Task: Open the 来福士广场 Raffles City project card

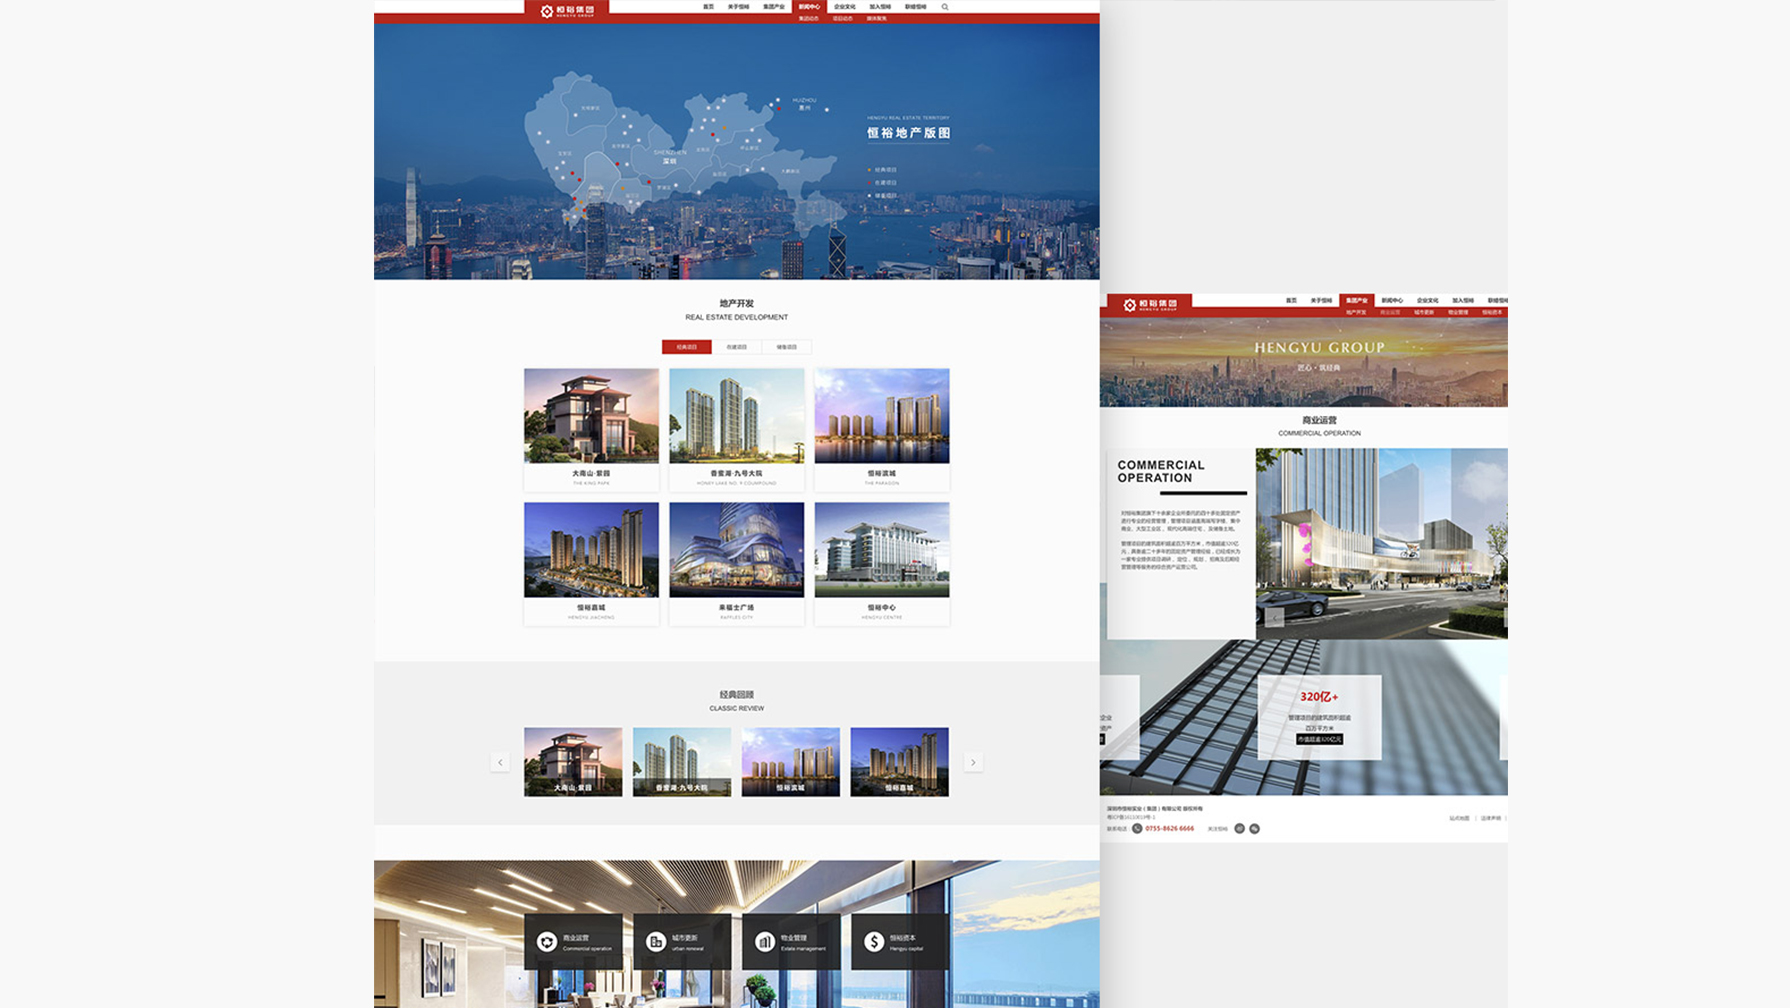Action: tap(736, 563)
